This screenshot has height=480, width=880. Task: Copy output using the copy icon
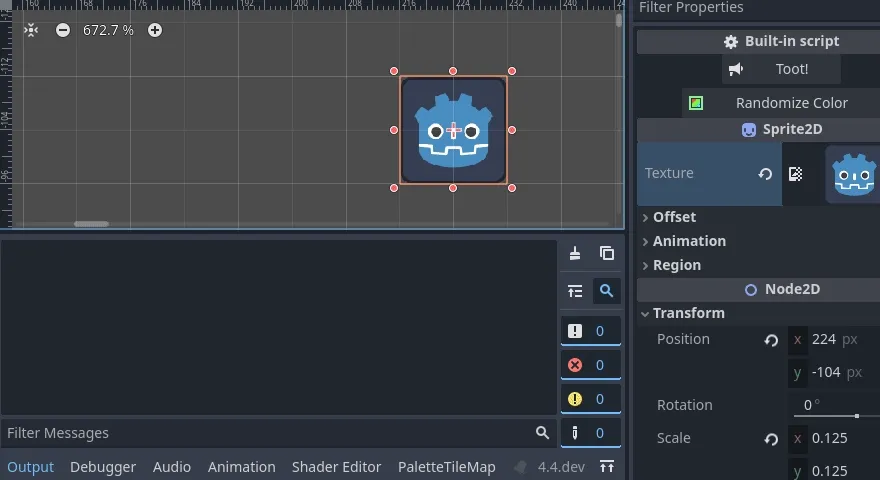pyautogui.click(x=607, y=254)
